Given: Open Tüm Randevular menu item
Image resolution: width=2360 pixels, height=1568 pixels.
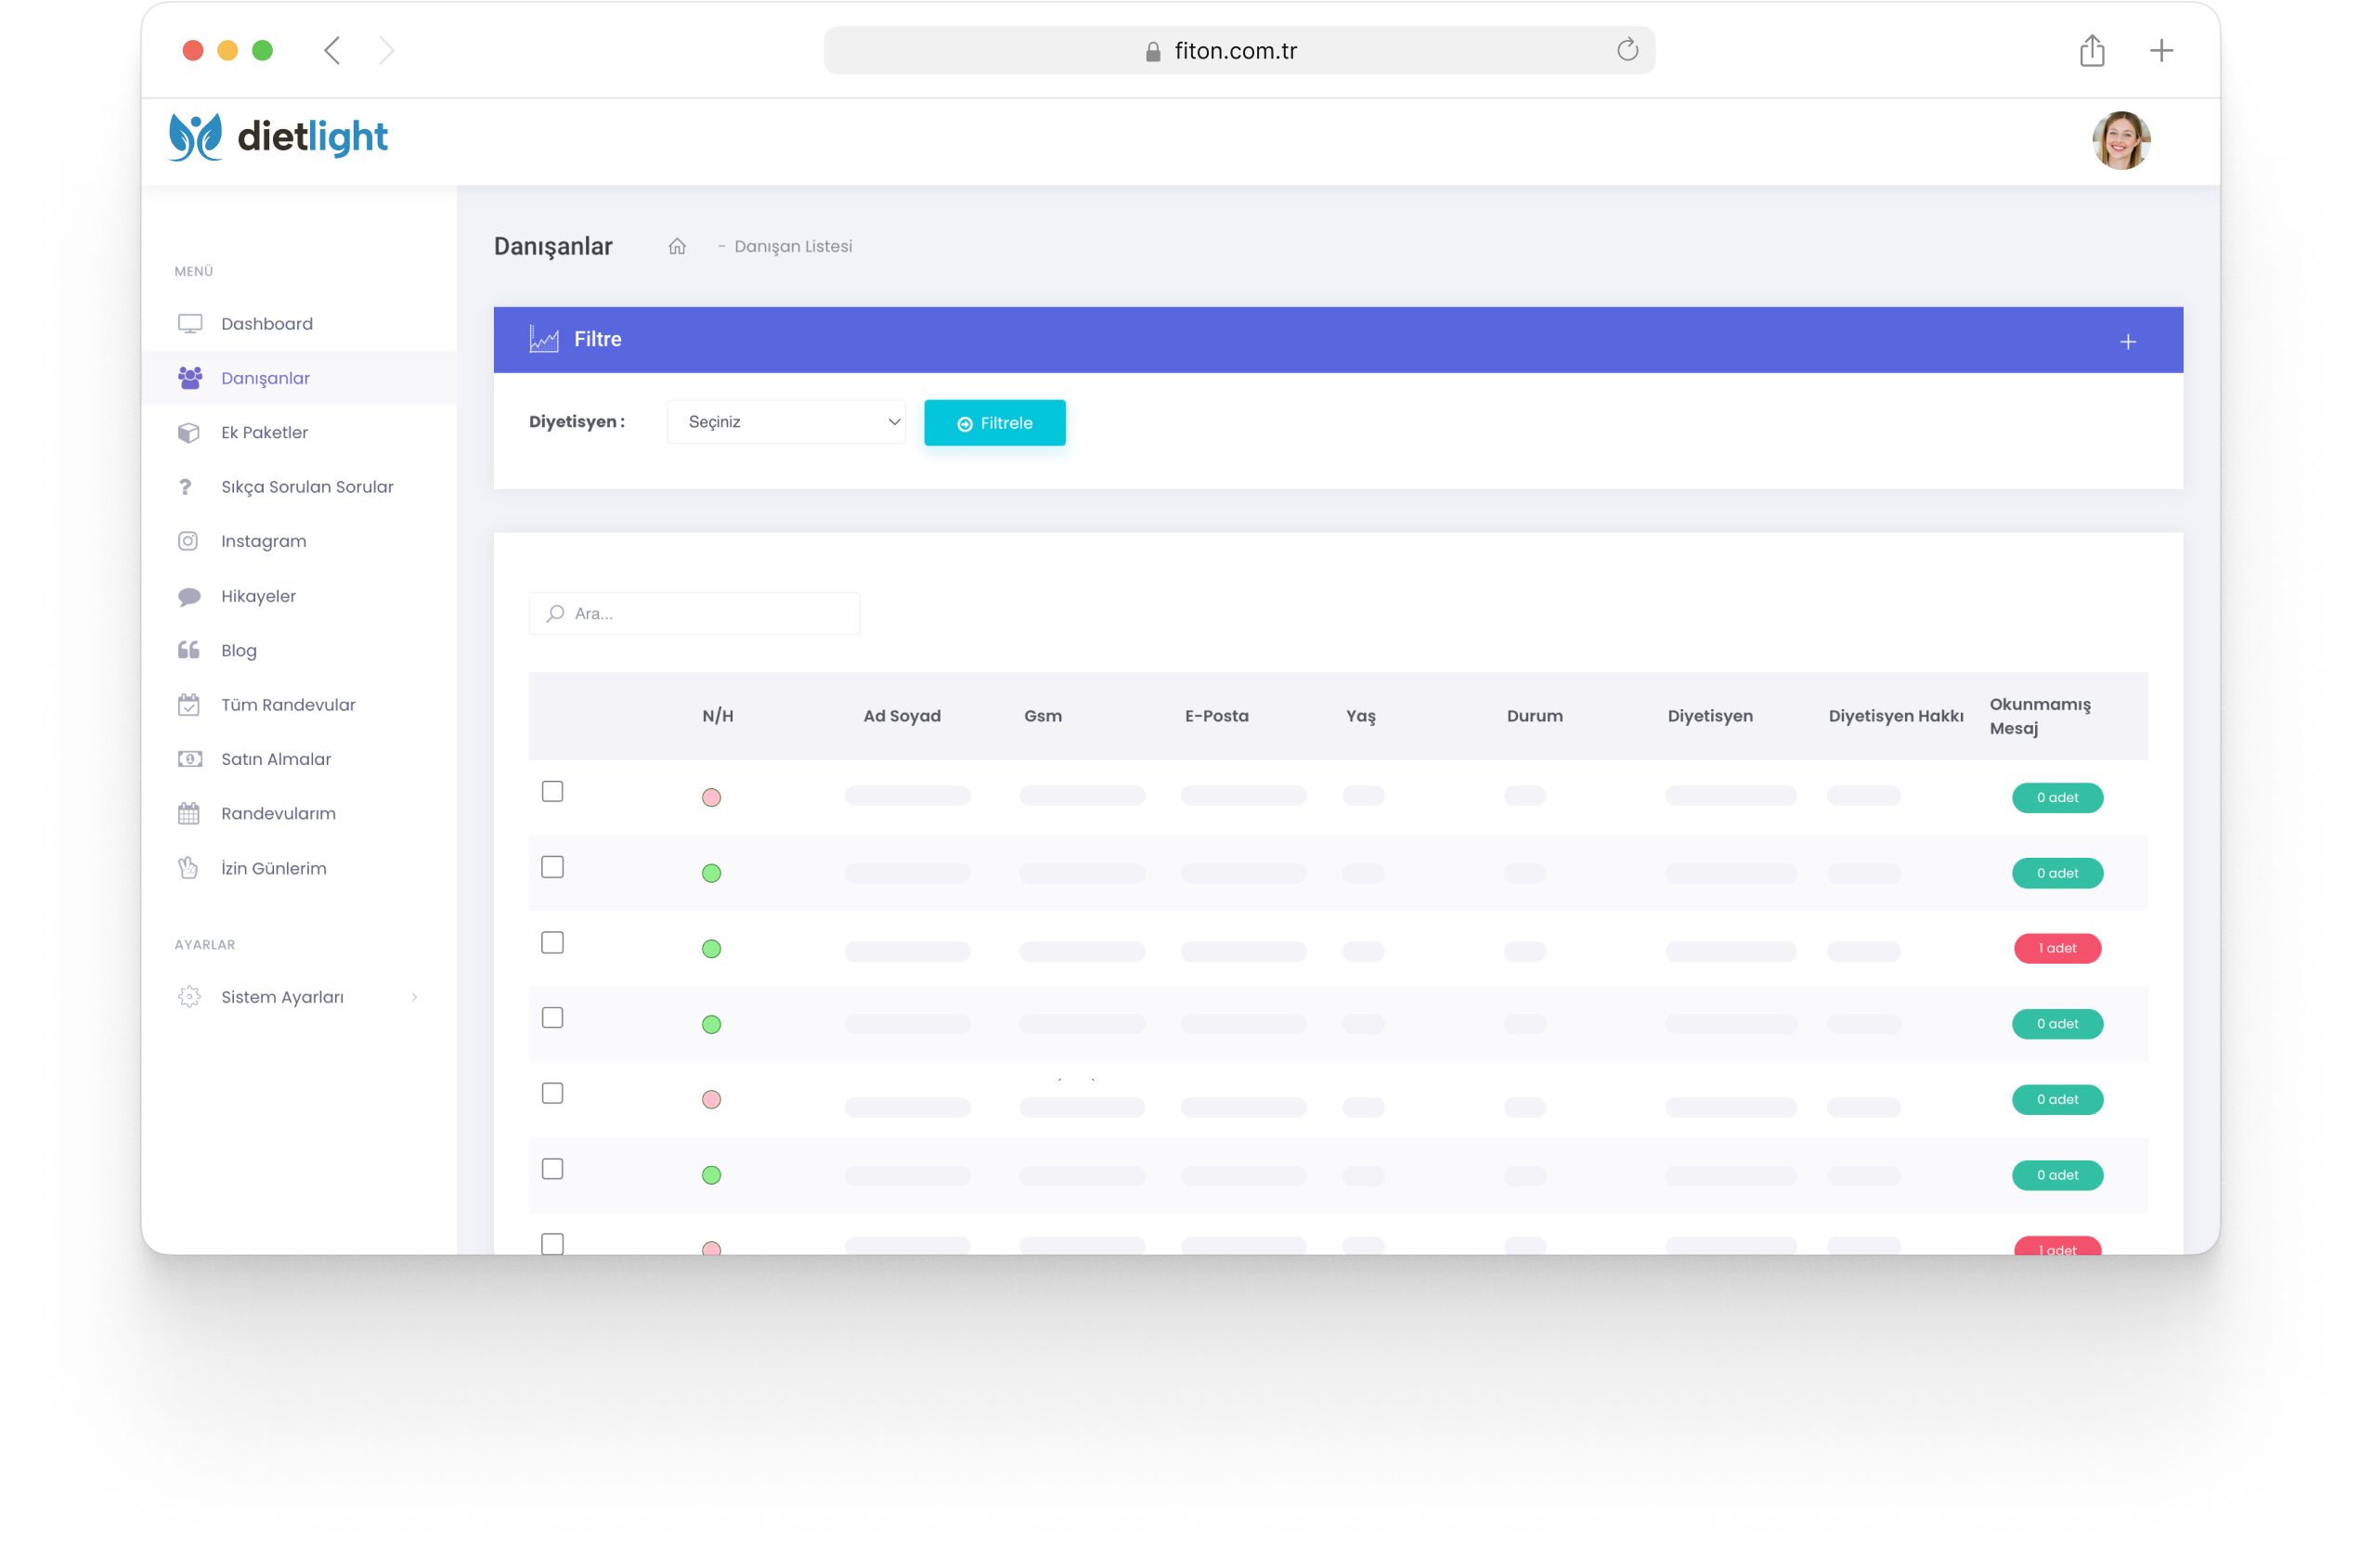Looking at the screenshot, I should click(299, 705).
